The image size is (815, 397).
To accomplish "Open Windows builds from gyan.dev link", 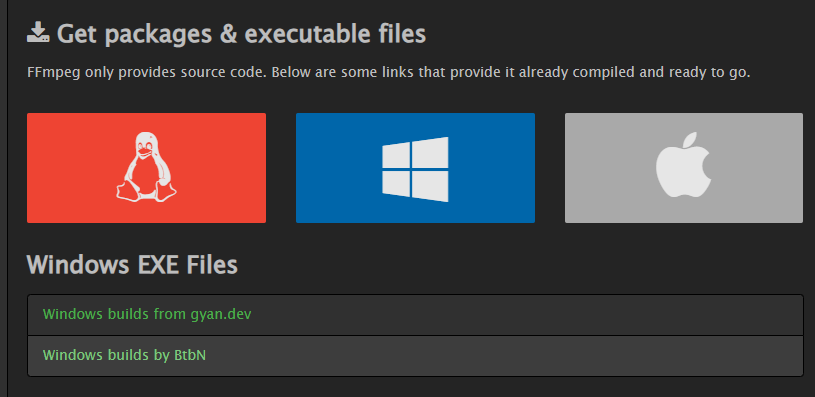I will coord(147,314).
